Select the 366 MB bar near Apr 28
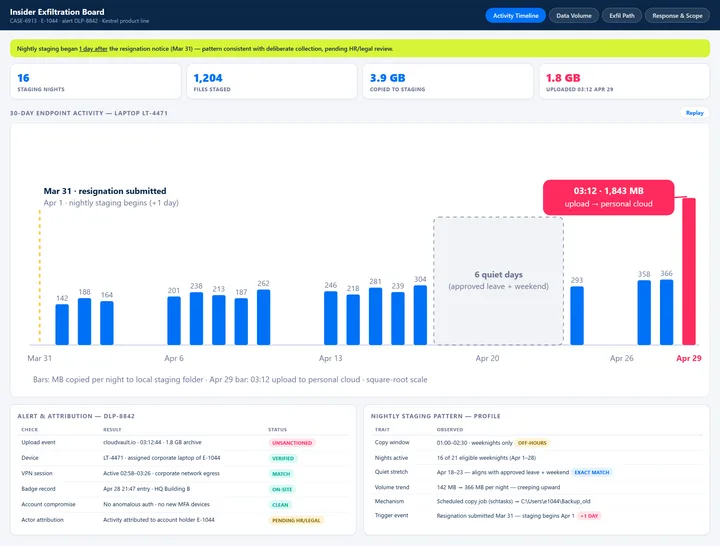This screenshot has width=720, height=546. [x=666, y=312]
